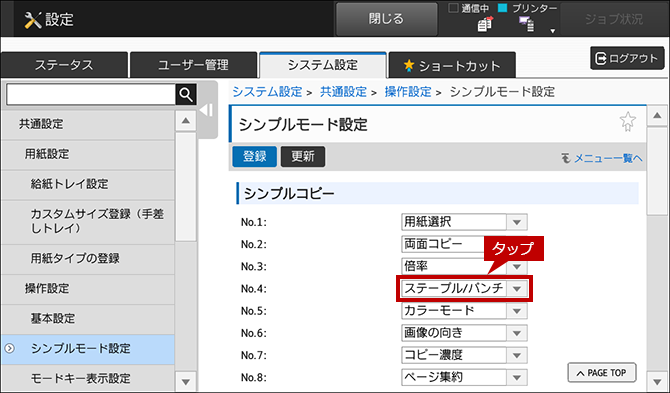Image resolution: width=670 pixels, height=393 pixels.
Task: Click the blue 登録 button
Action: click(255, 156)
